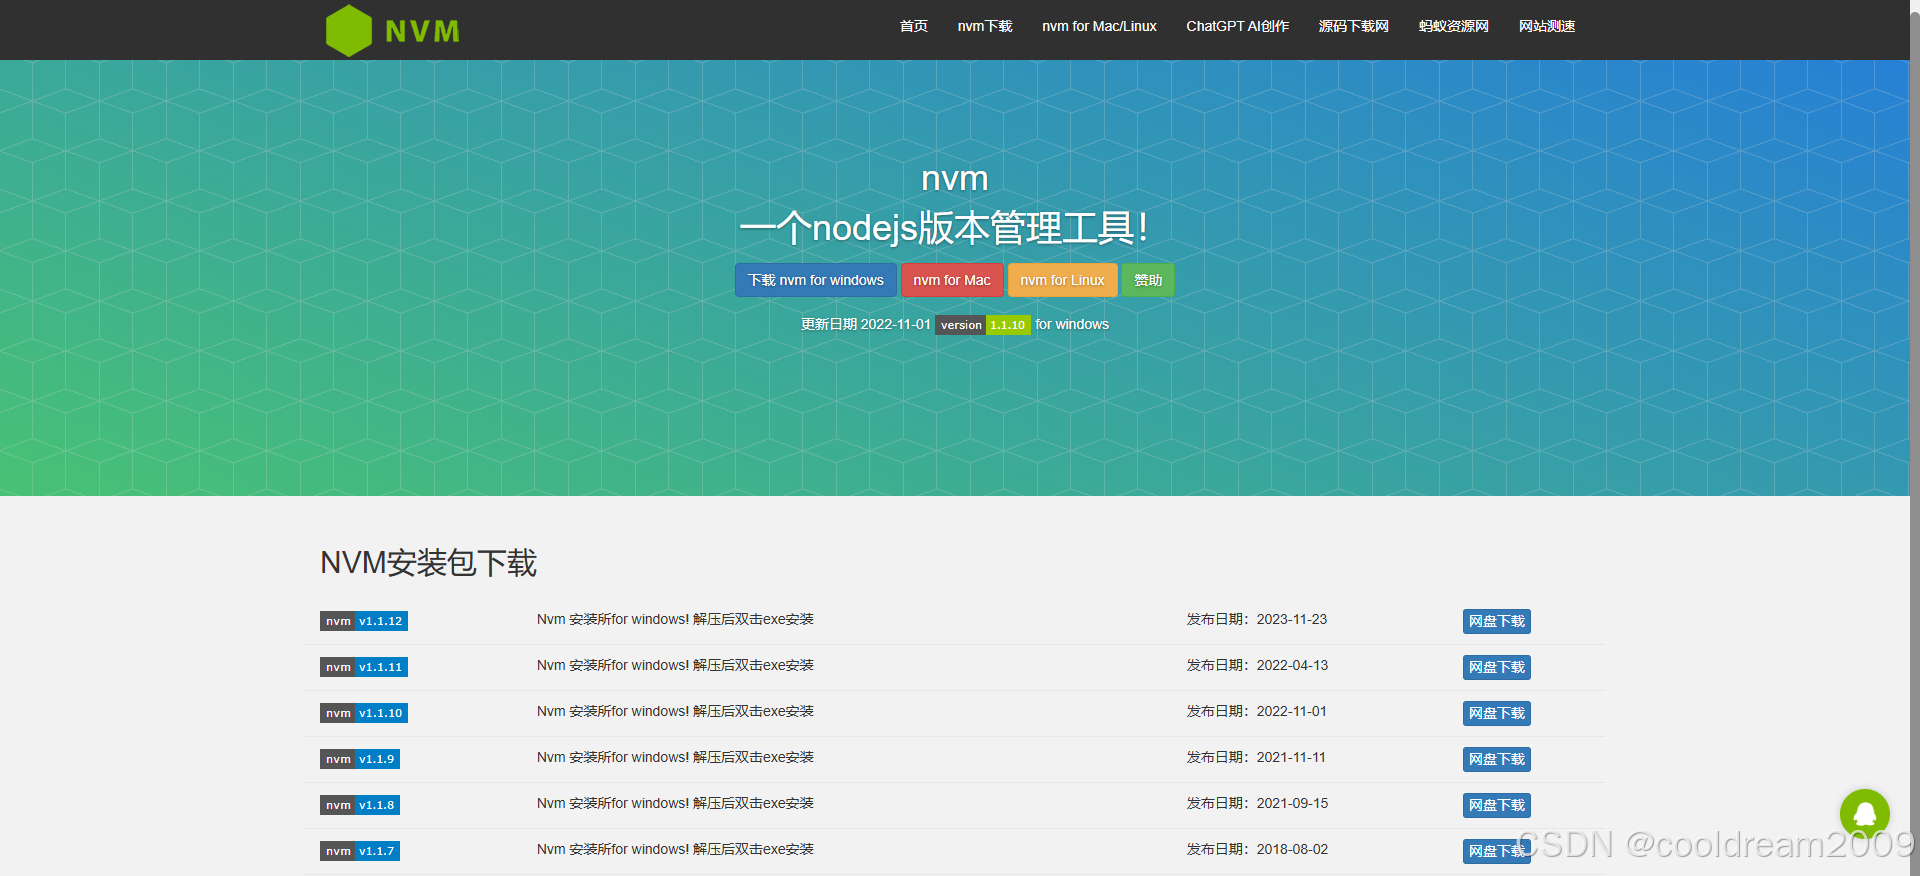Click the green hexagon NVM logo
Screen dimensions: 1920x876
pyautogui.click(x=393, y=30)
